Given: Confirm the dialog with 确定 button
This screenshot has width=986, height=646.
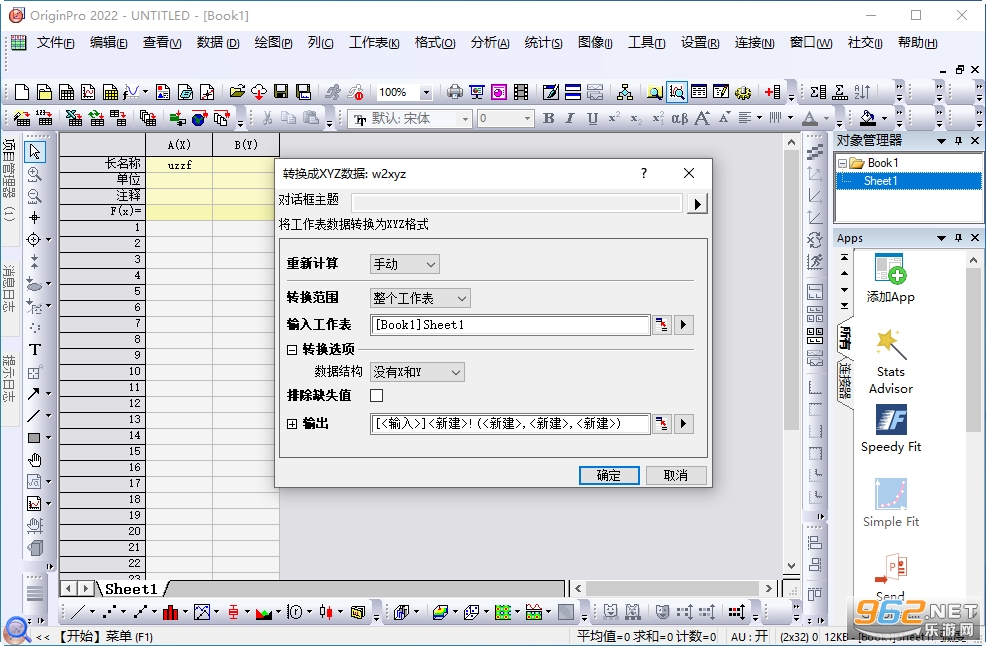Looking at the screenshot, I should point(609,476).
